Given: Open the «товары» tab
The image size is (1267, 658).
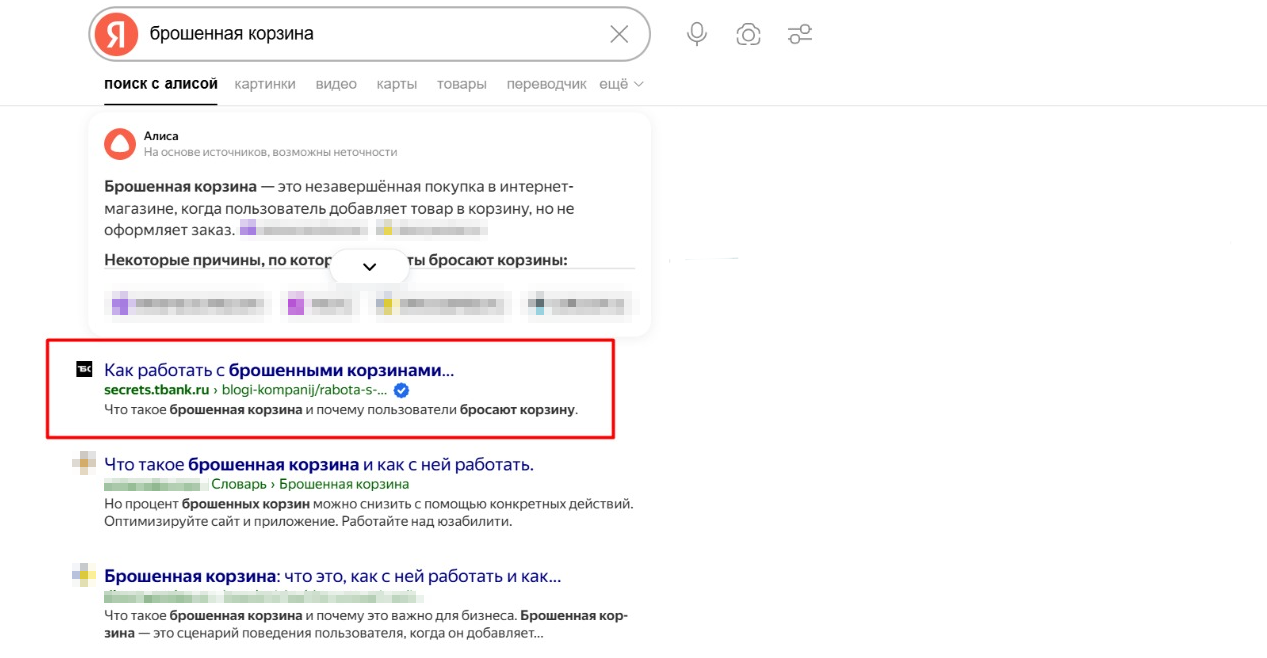Looking at the screenshot, I should (x=461, y=84).
